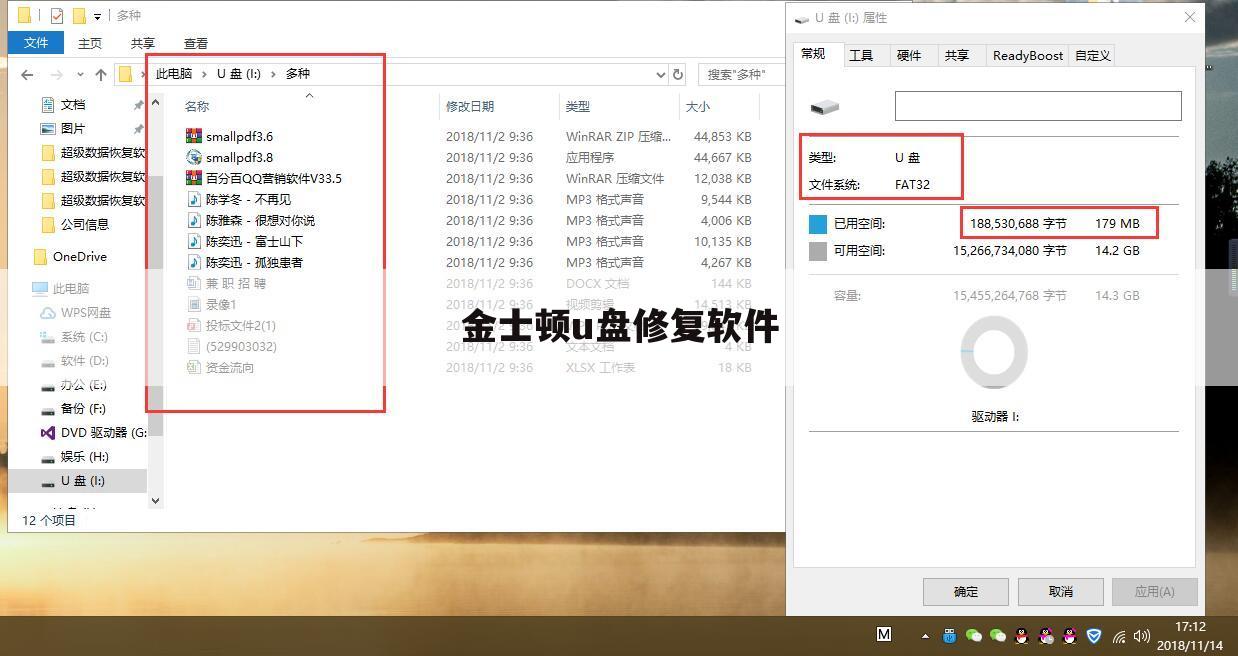The width and height of the screenshot is (1238, 656).
Task: Click the 此电脑 breadcrumb
Action: pyautogui.click(x=174, y=74)
